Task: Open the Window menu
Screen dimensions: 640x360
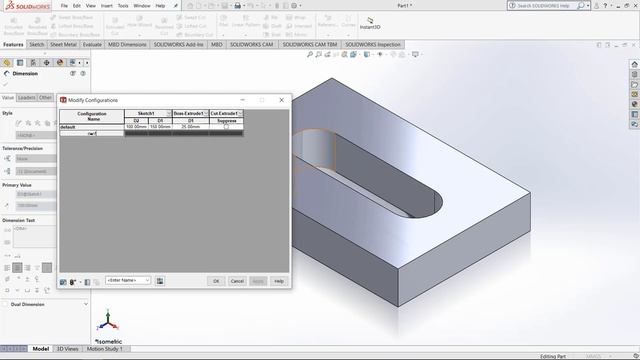Action: [x=142, y=6]
